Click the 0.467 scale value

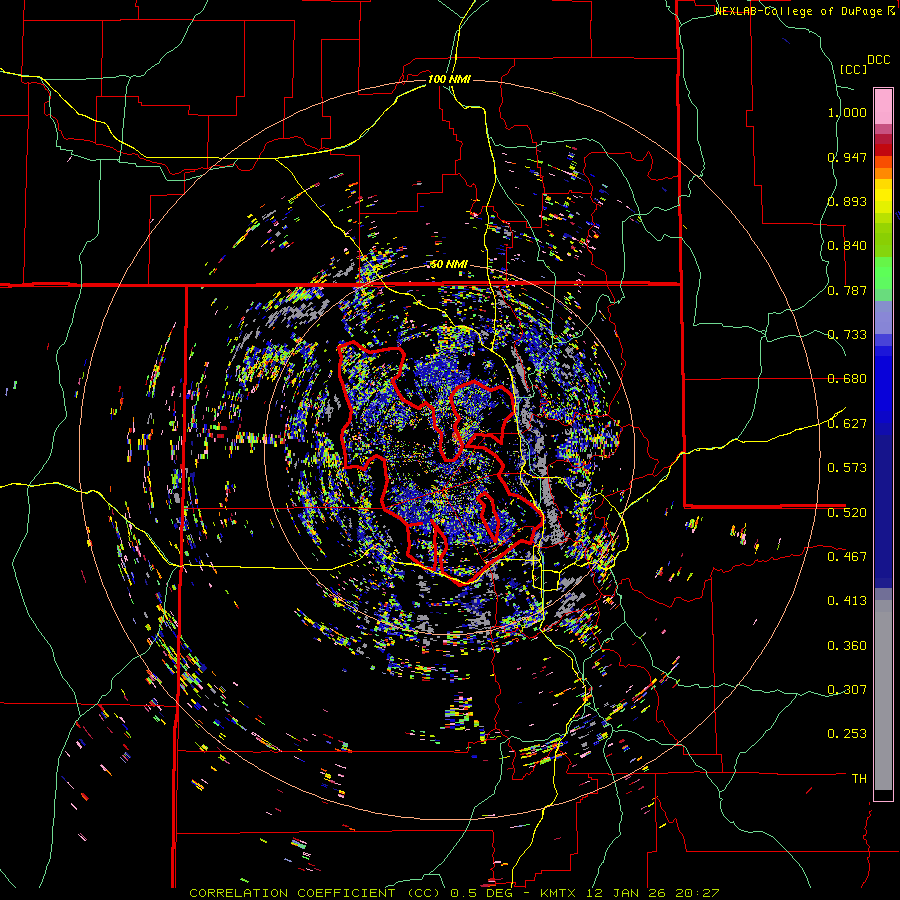[847, 557]
